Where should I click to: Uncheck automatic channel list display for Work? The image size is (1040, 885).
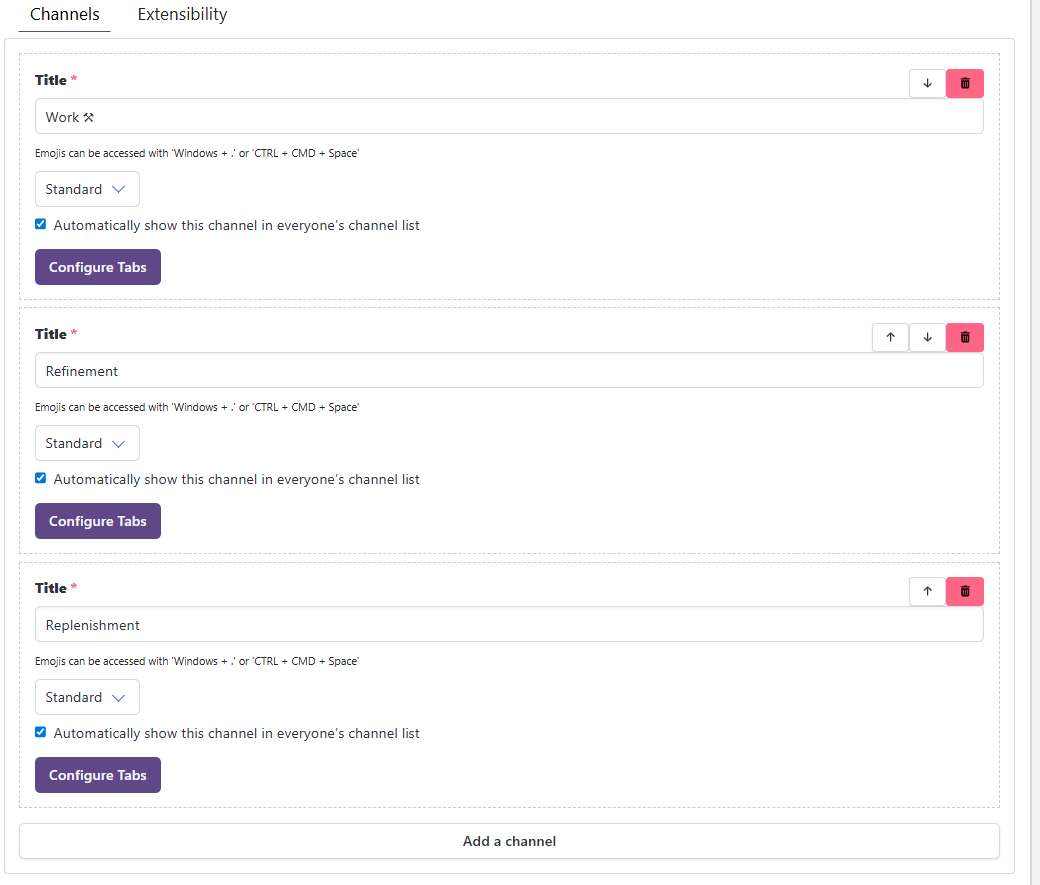click(40, 224)
